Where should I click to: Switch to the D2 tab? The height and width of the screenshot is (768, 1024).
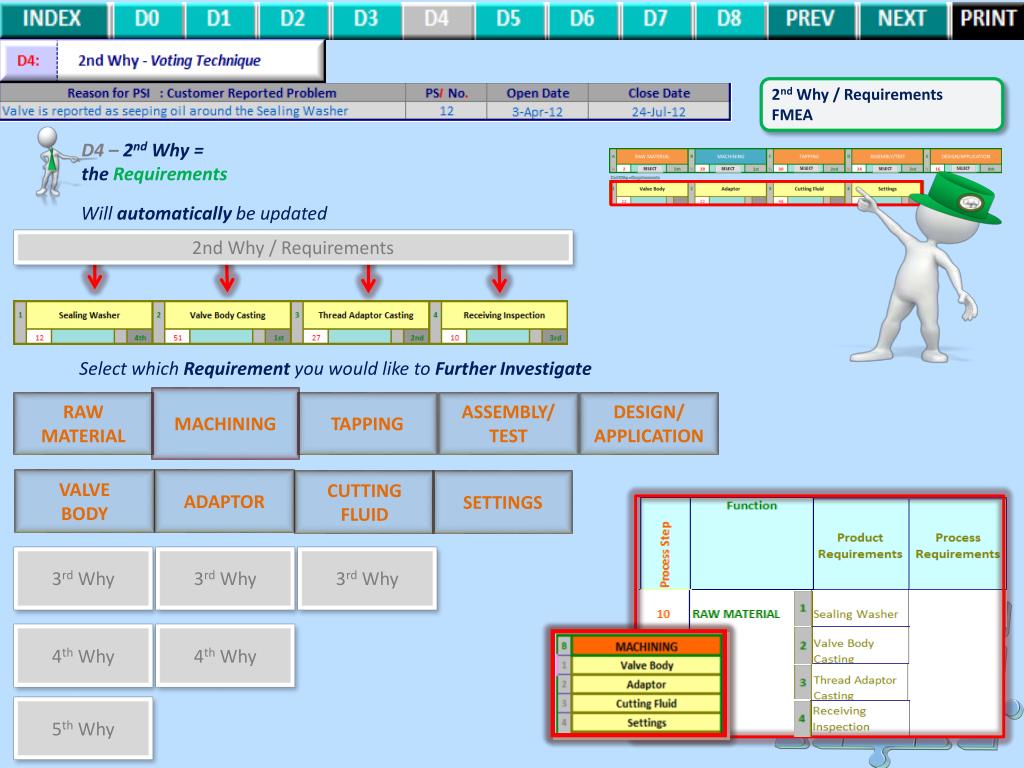293,18
